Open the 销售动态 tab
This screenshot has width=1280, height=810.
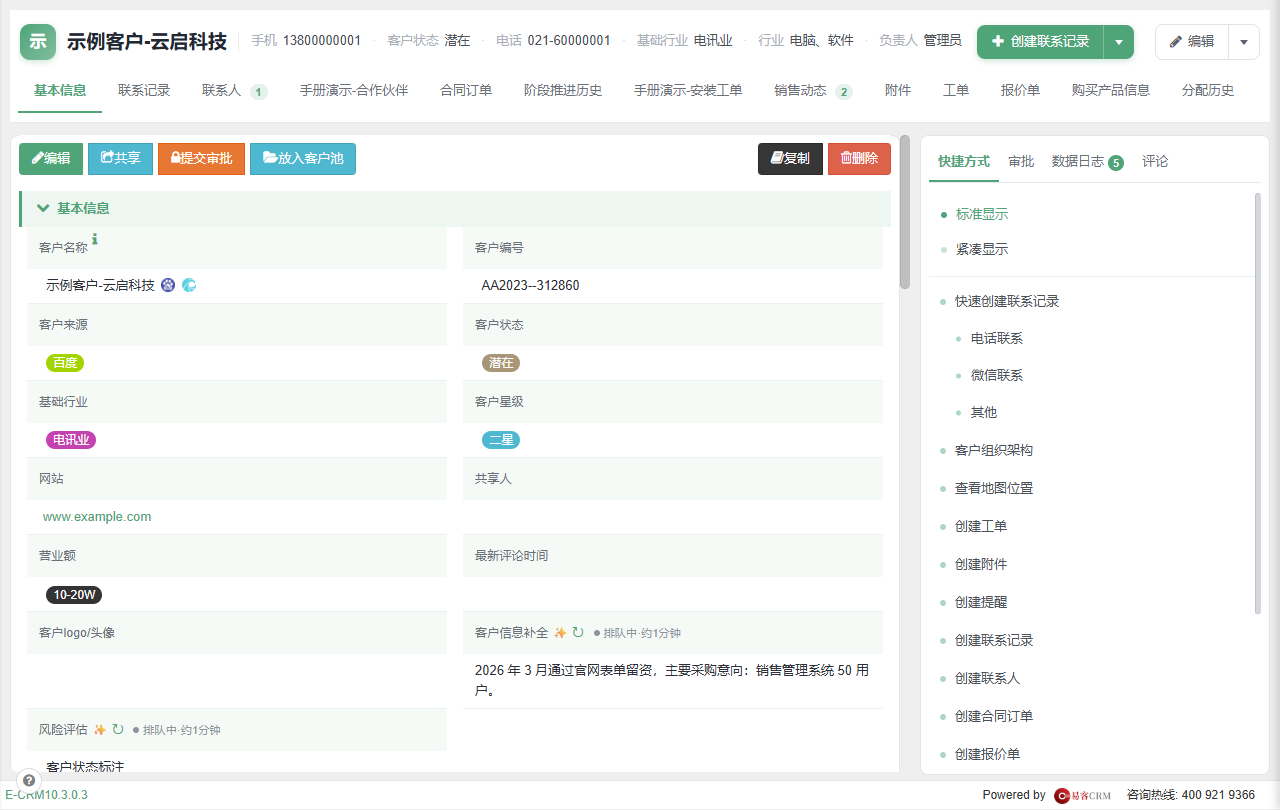click(800, 90)
